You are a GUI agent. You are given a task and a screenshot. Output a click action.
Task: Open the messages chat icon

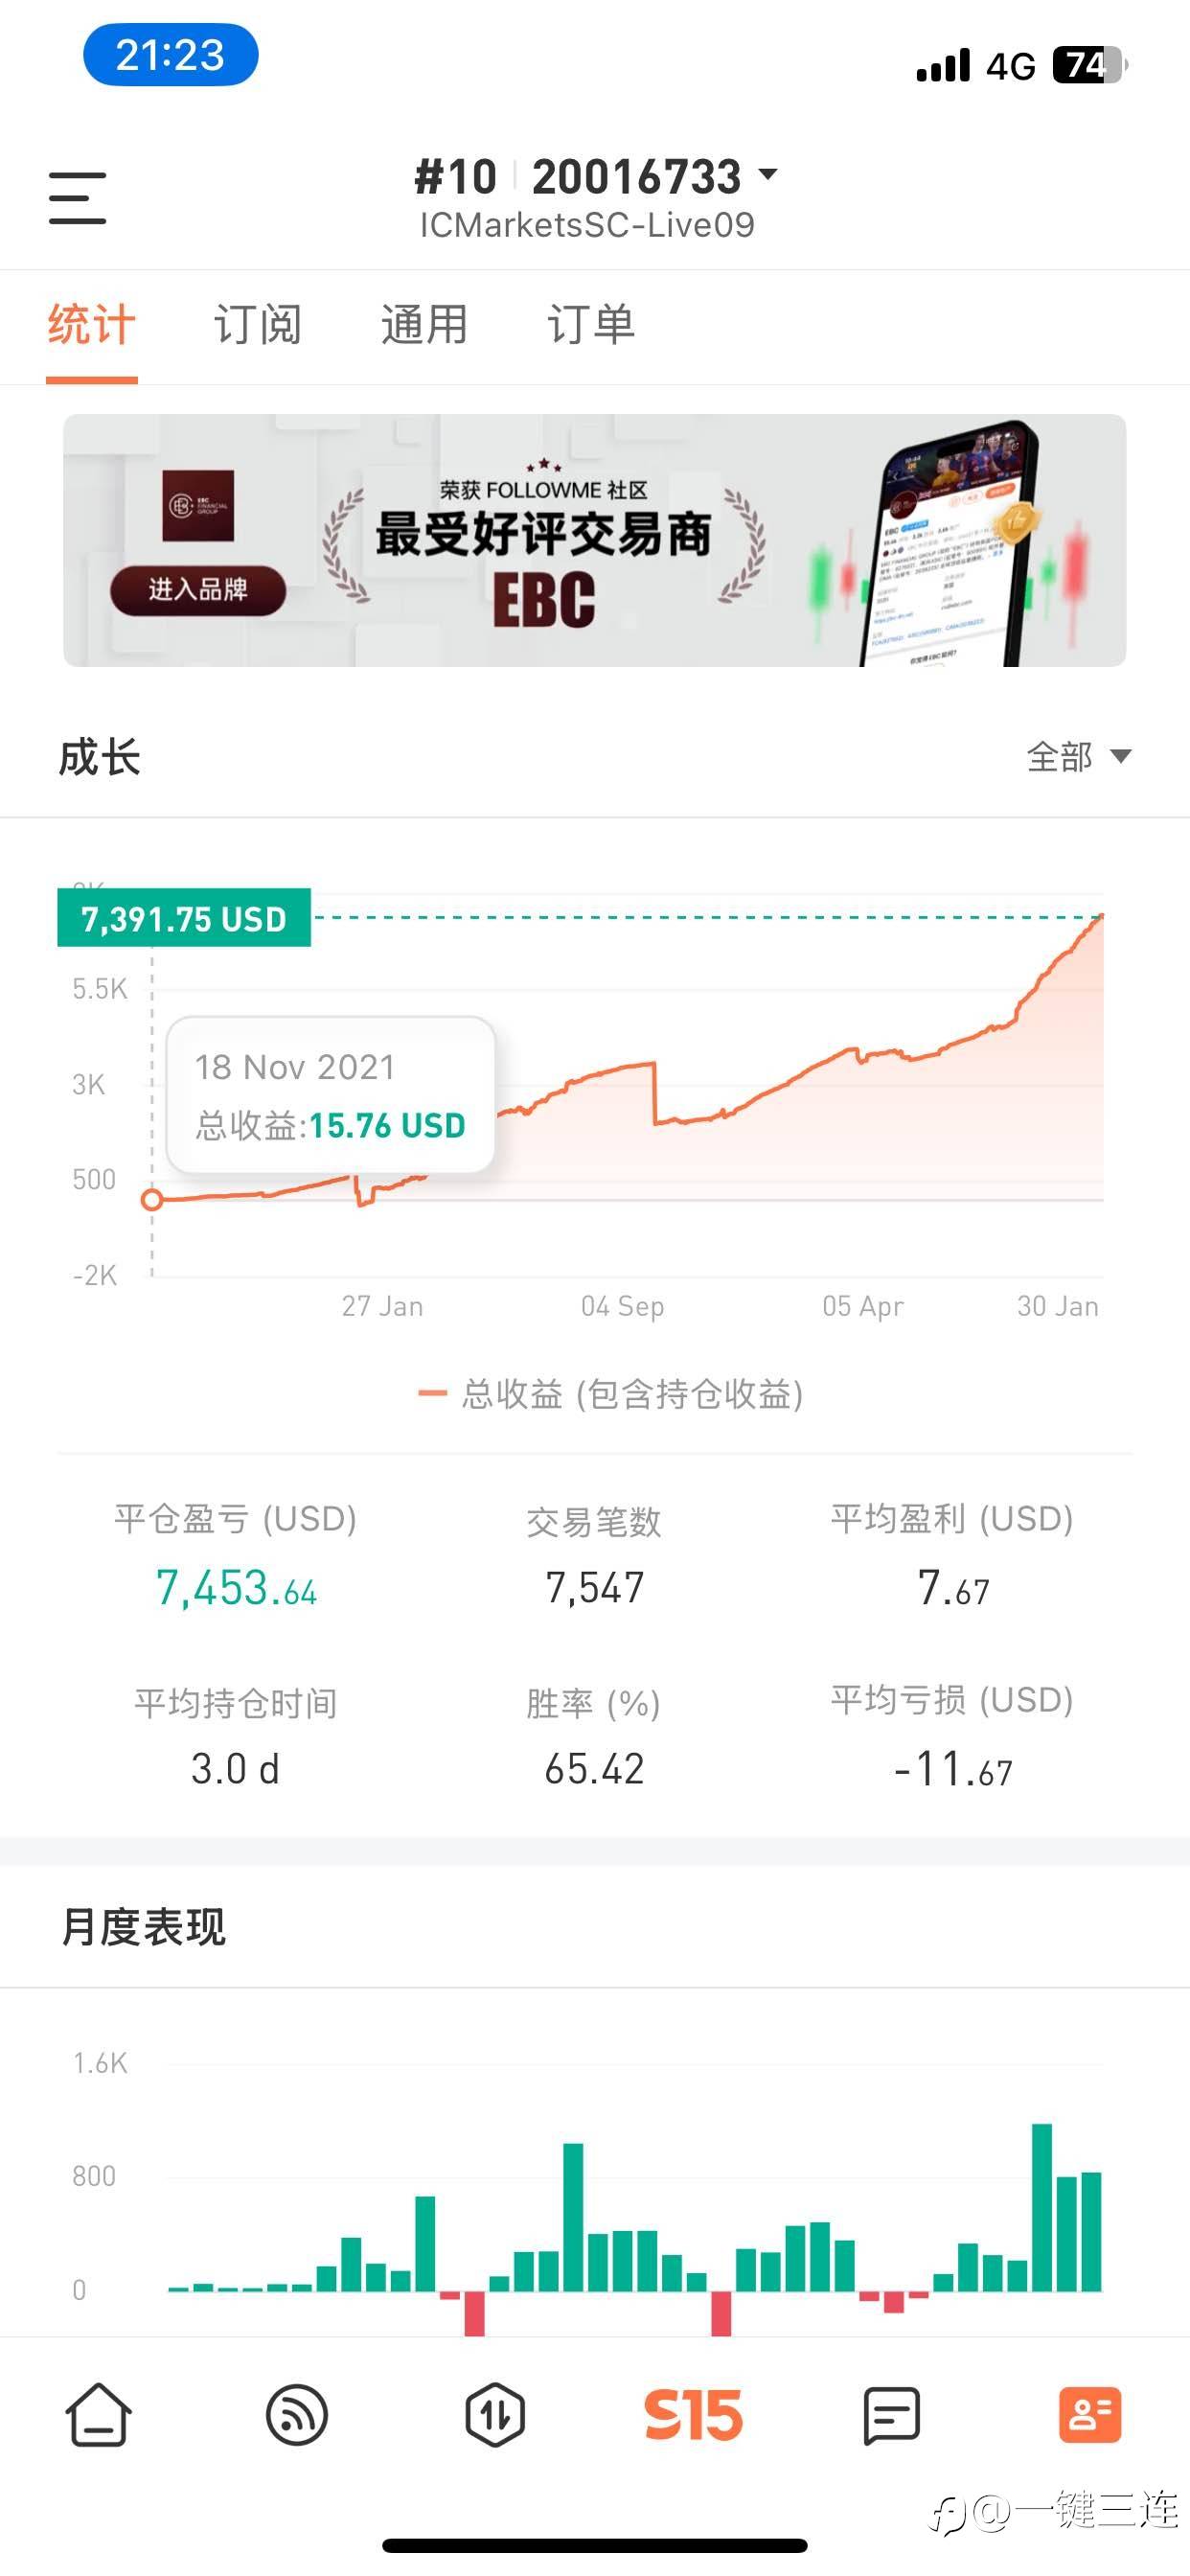click(891, 2415)
